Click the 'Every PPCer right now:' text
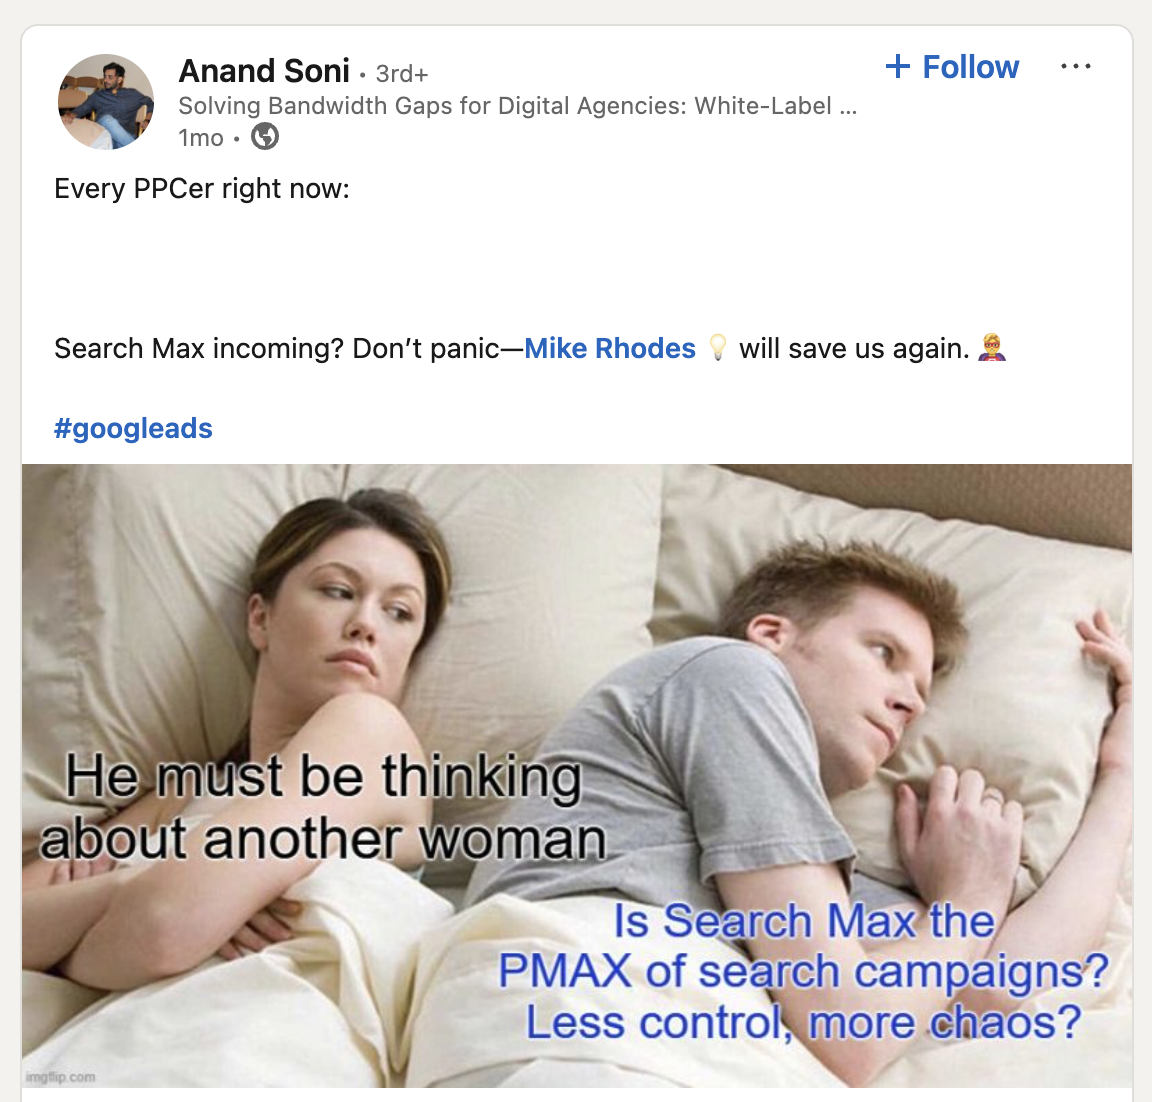This screenshot has height=1102, width=1152. pos(202,189)
